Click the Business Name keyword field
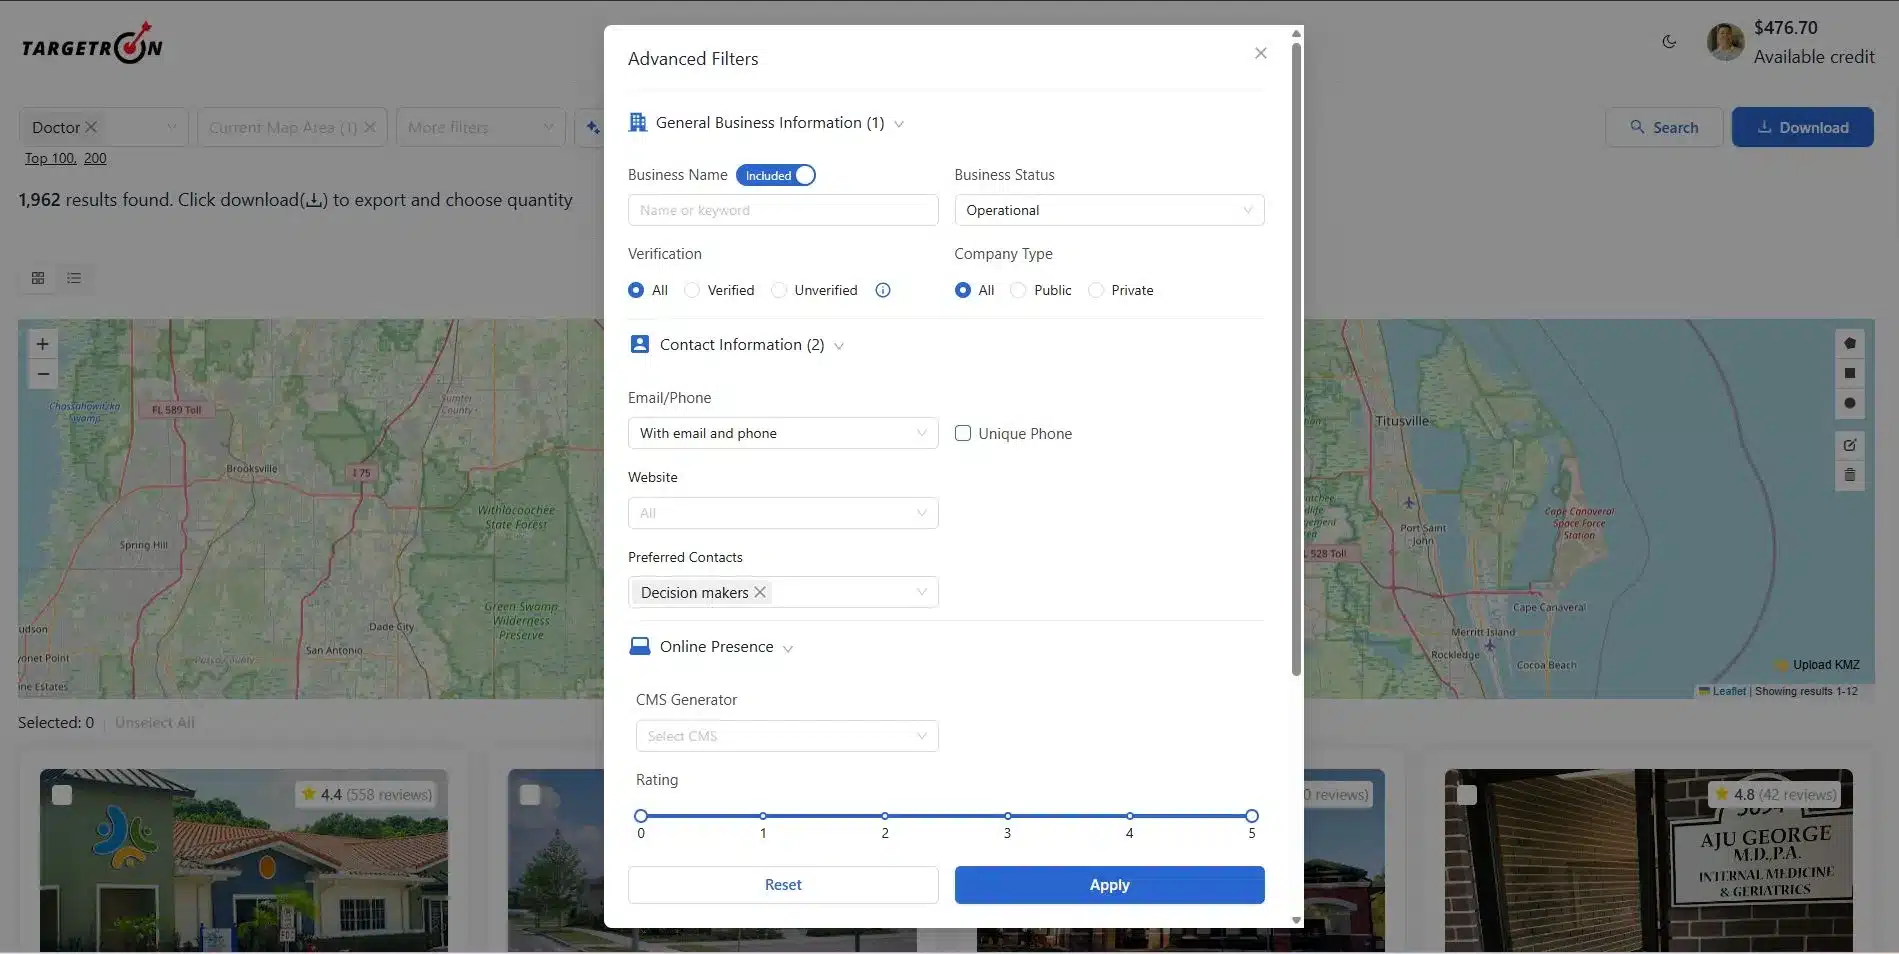The height and width of the screenshot is (954, 1899). pyautogui.click(x=782, y=210)
